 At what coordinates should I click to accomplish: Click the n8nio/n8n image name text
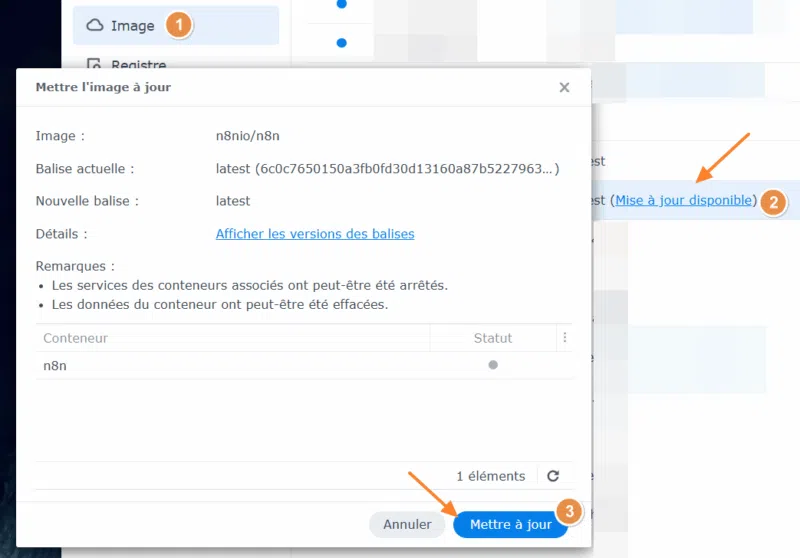tap(247, 136)
